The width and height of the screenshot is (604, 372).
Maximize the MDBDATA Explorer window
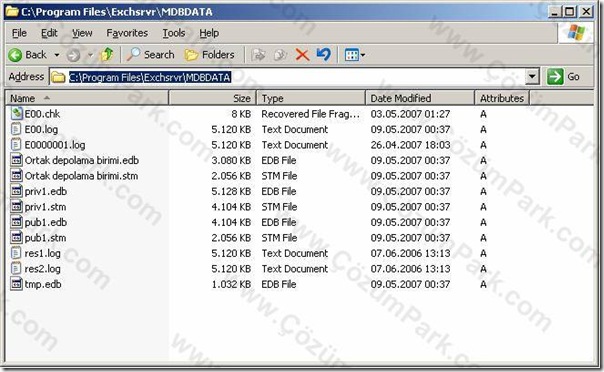(x=569, y=12)
